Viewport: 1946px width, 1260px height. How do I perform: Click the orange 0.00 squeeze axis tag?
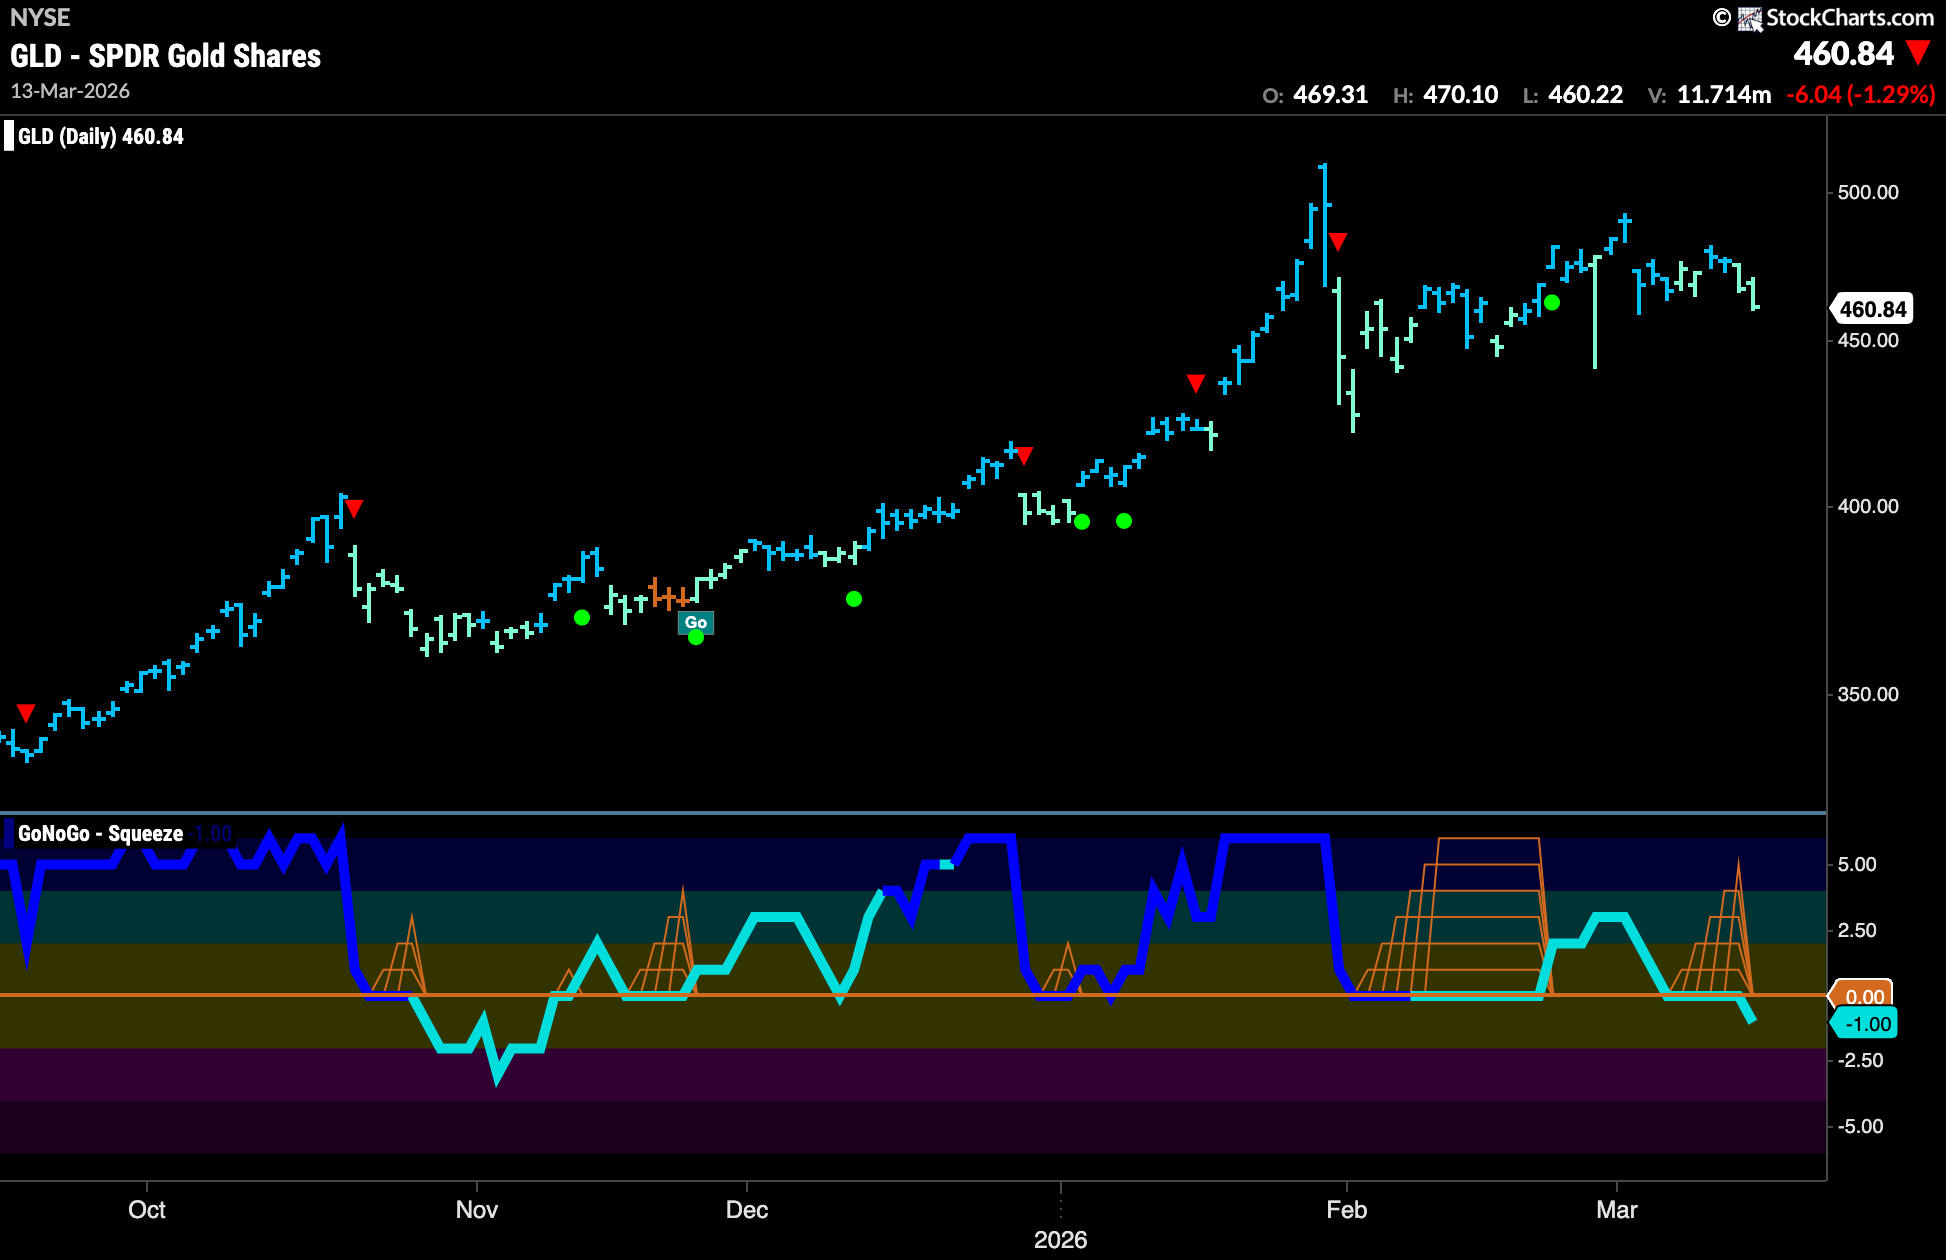point(1863,996)
